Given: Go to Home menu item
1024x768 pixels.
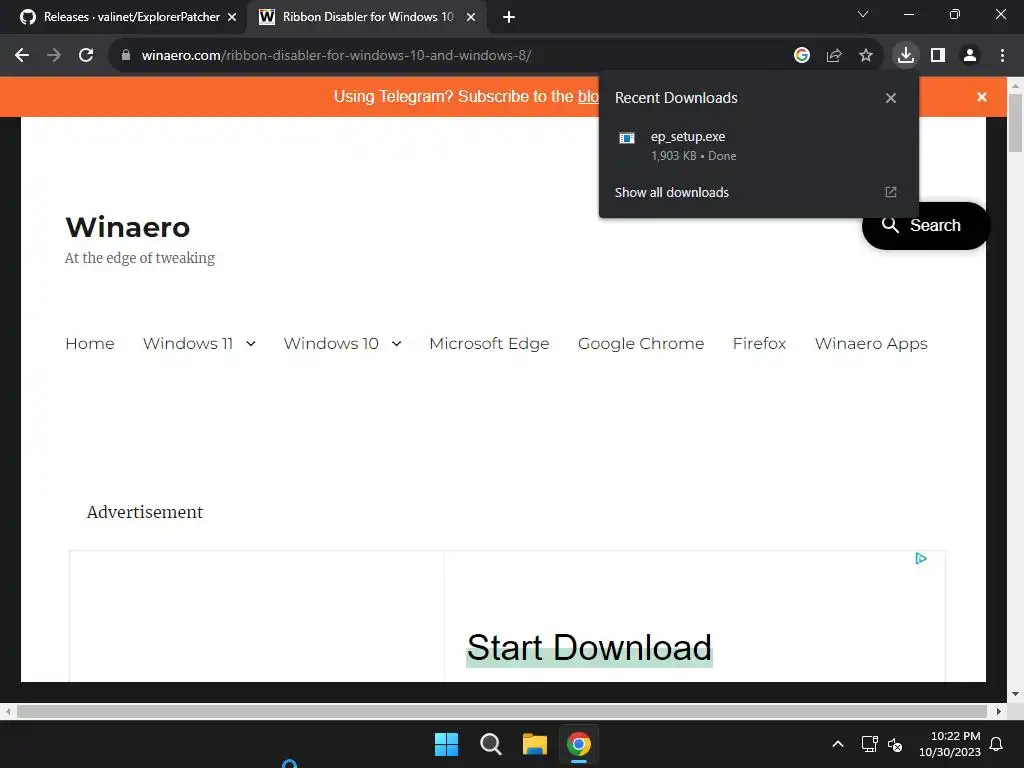Looking at the screenshot, I should (89, 344).
